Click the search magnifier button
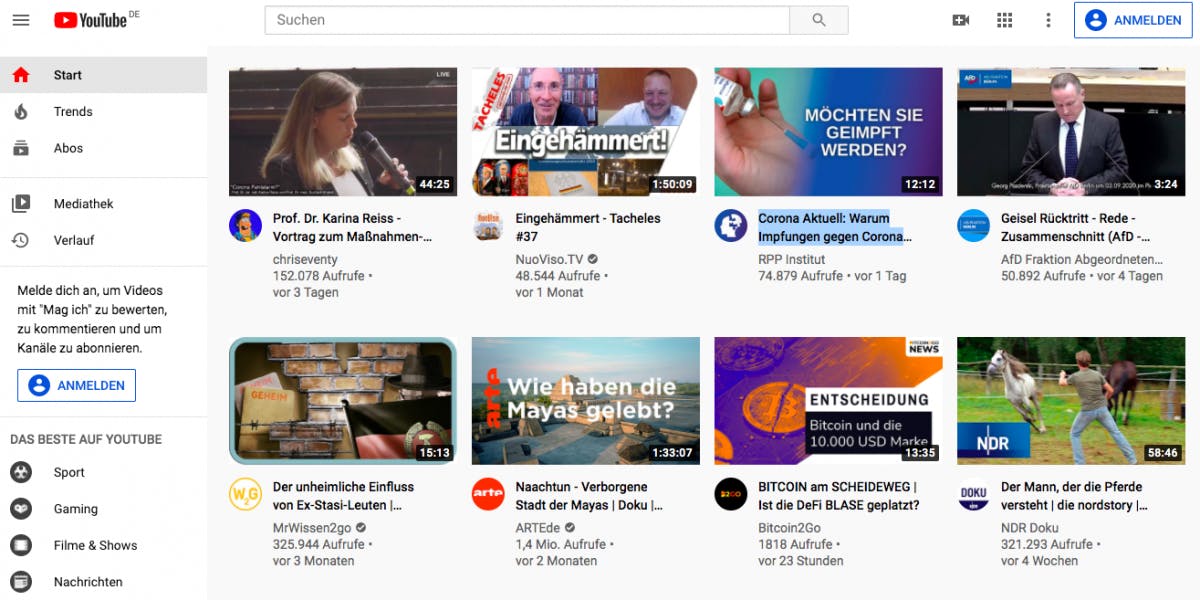The image size is (1200, 600). pyautogui.click(x=819, y=20)
